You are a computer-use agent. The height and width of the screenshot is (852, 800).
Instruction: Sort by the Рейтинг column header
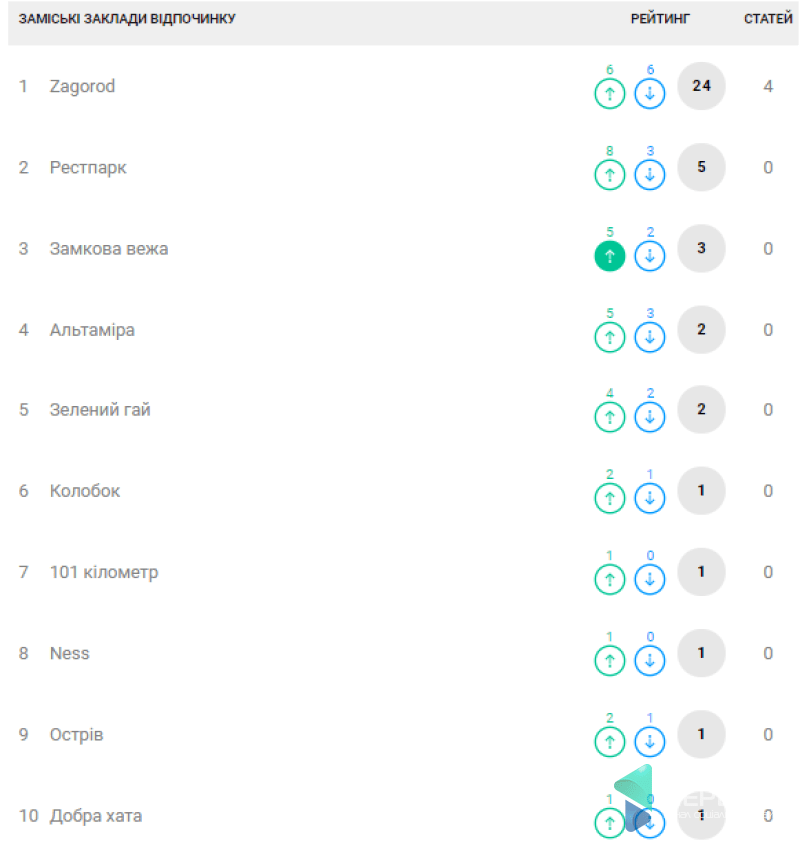coord(660,19)
